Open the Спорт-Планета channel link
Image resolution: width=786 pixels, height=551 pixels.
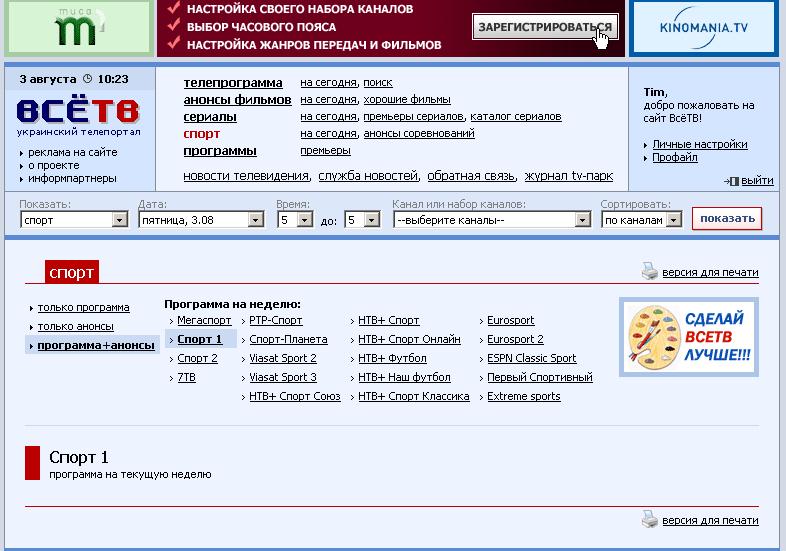point(288,339)
